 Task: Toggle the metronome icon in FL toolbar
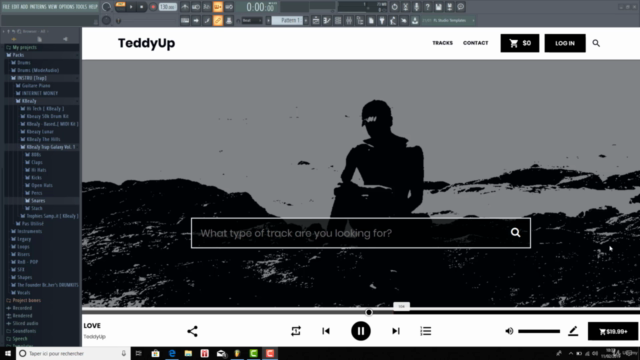tap(185, 7)
